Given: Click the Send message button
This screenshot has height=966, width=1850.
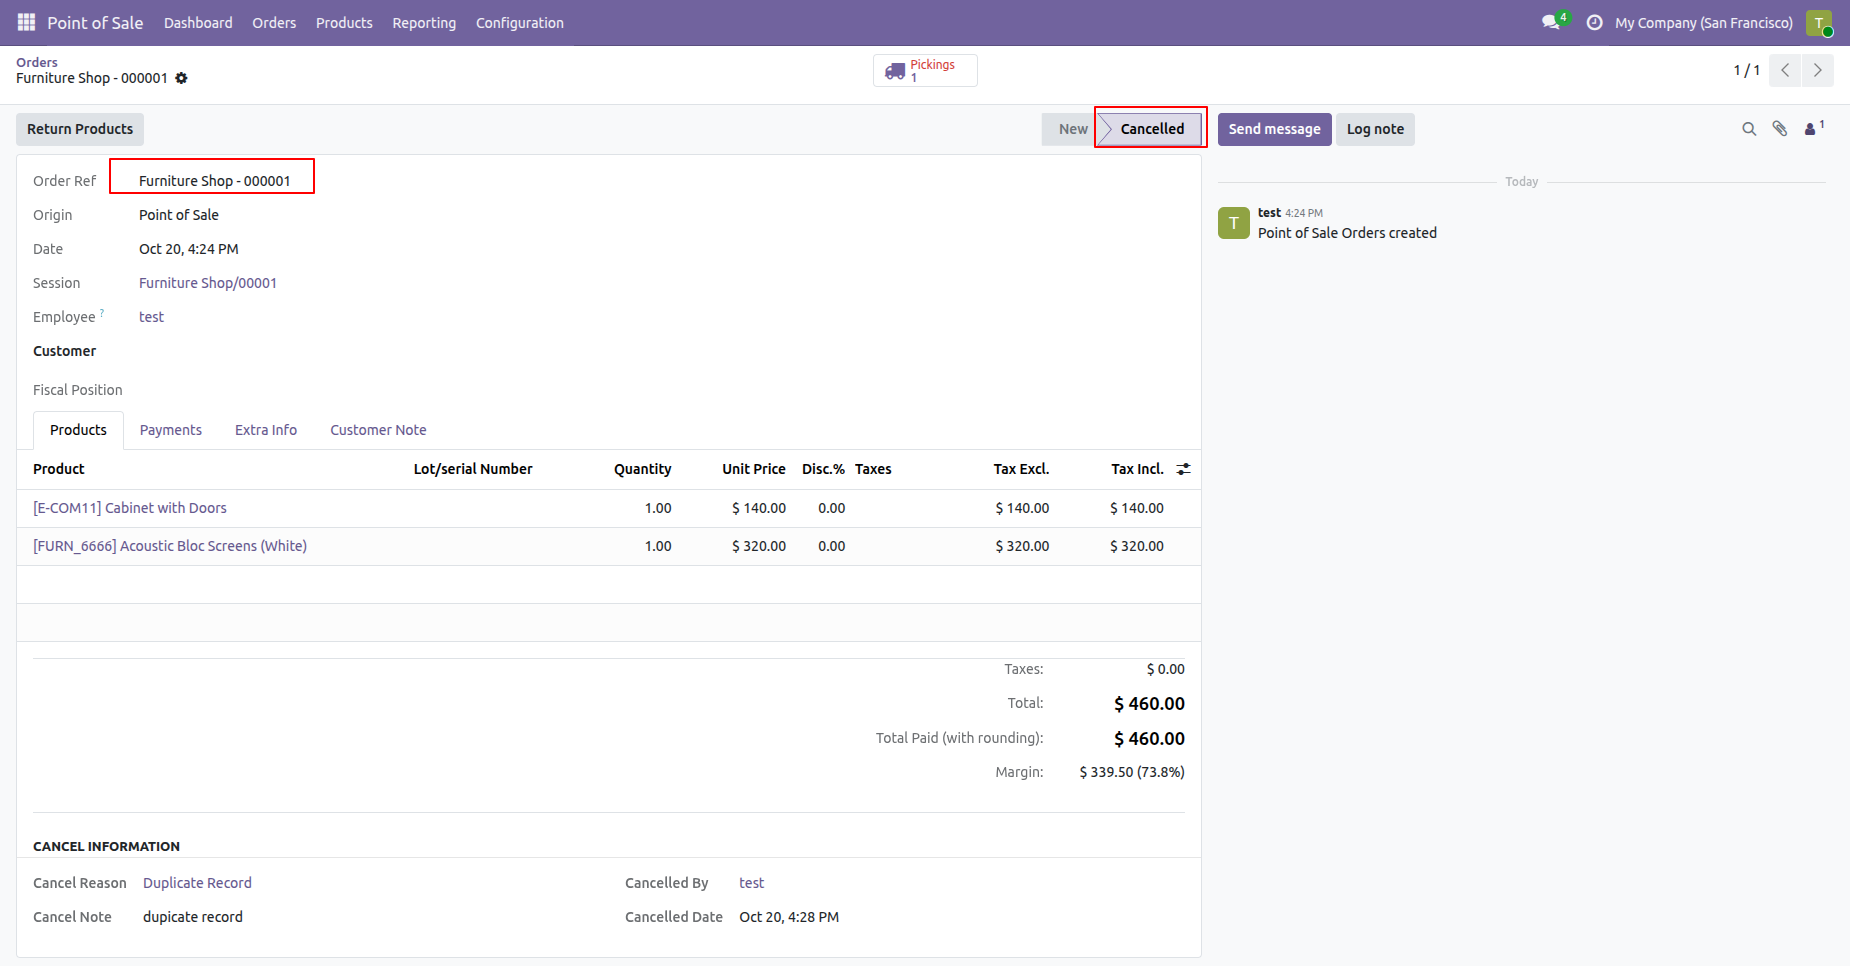Looking at the screenshot, I should [x=1274, y=129].
